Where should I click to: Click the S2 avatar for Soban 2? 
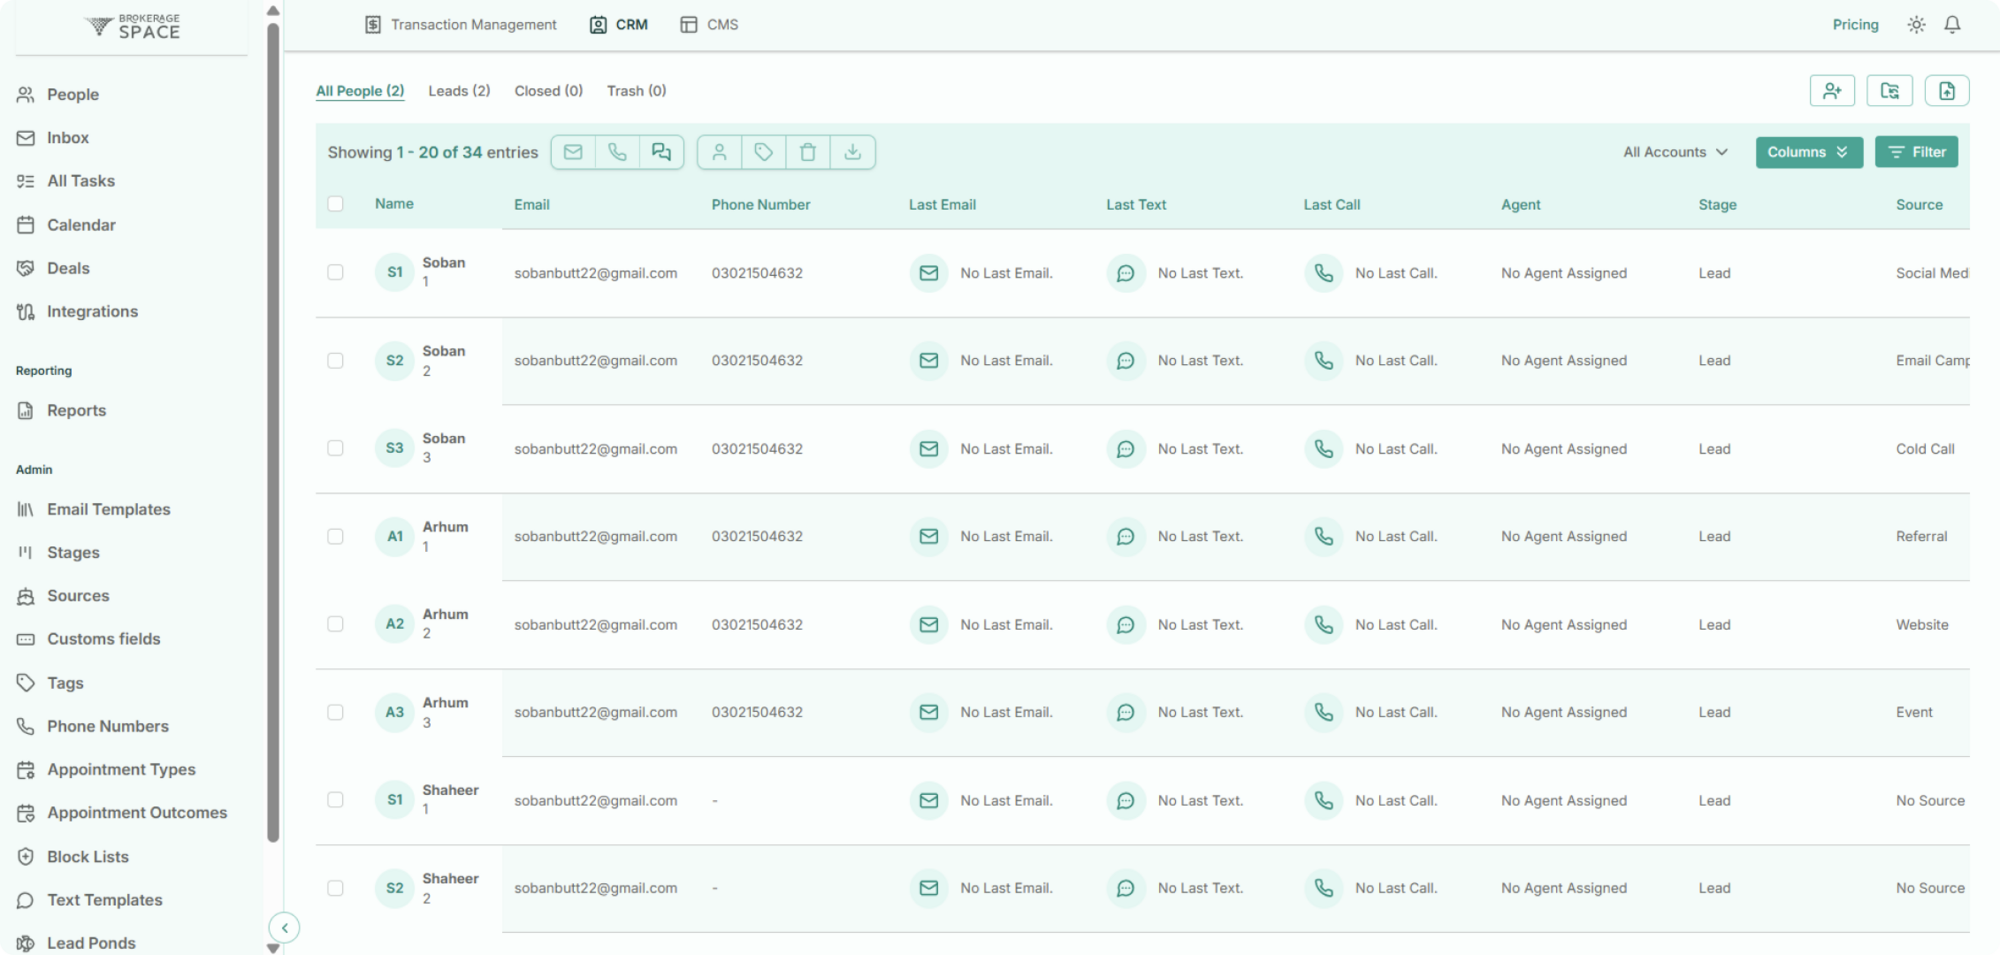(395, 361)
